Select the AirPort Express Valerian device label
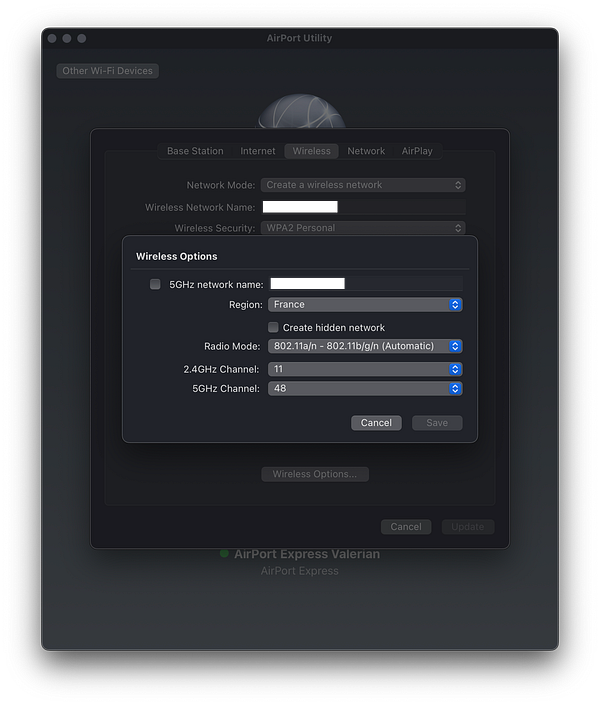 tap(307, 554)
